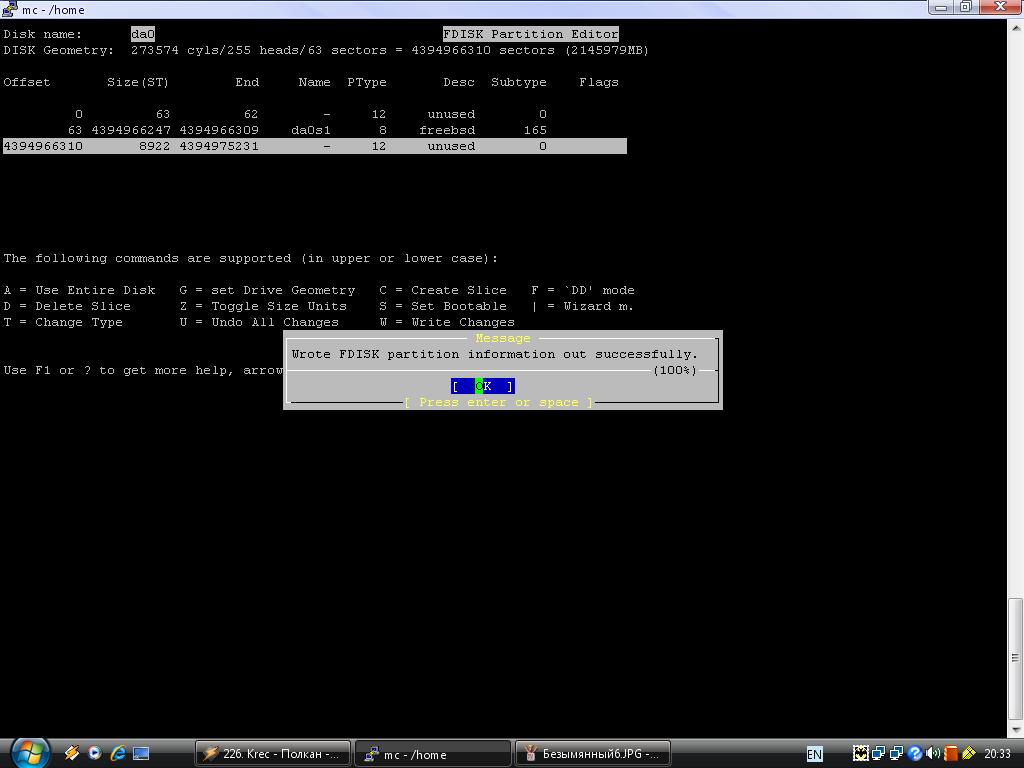Switch to Безымянный6.JPG taskbar window

click(x=592, y=753)
